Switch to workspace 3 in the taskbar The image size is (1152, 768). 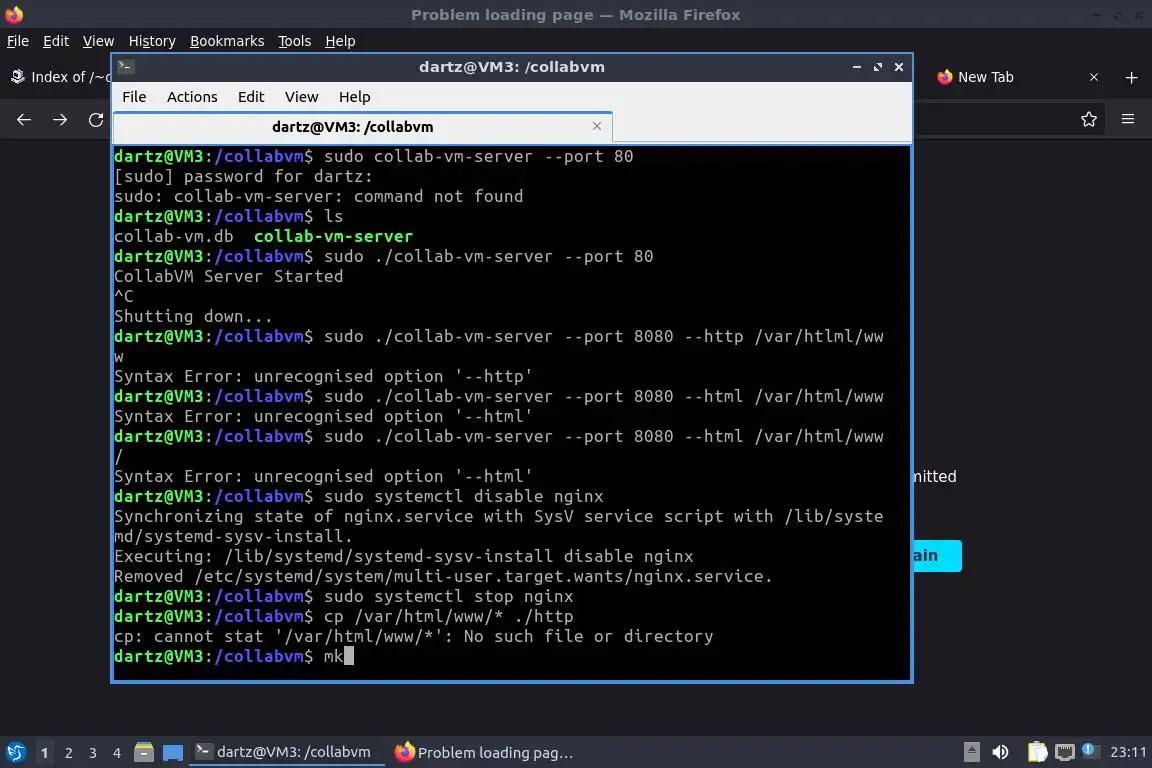[93, 753]
